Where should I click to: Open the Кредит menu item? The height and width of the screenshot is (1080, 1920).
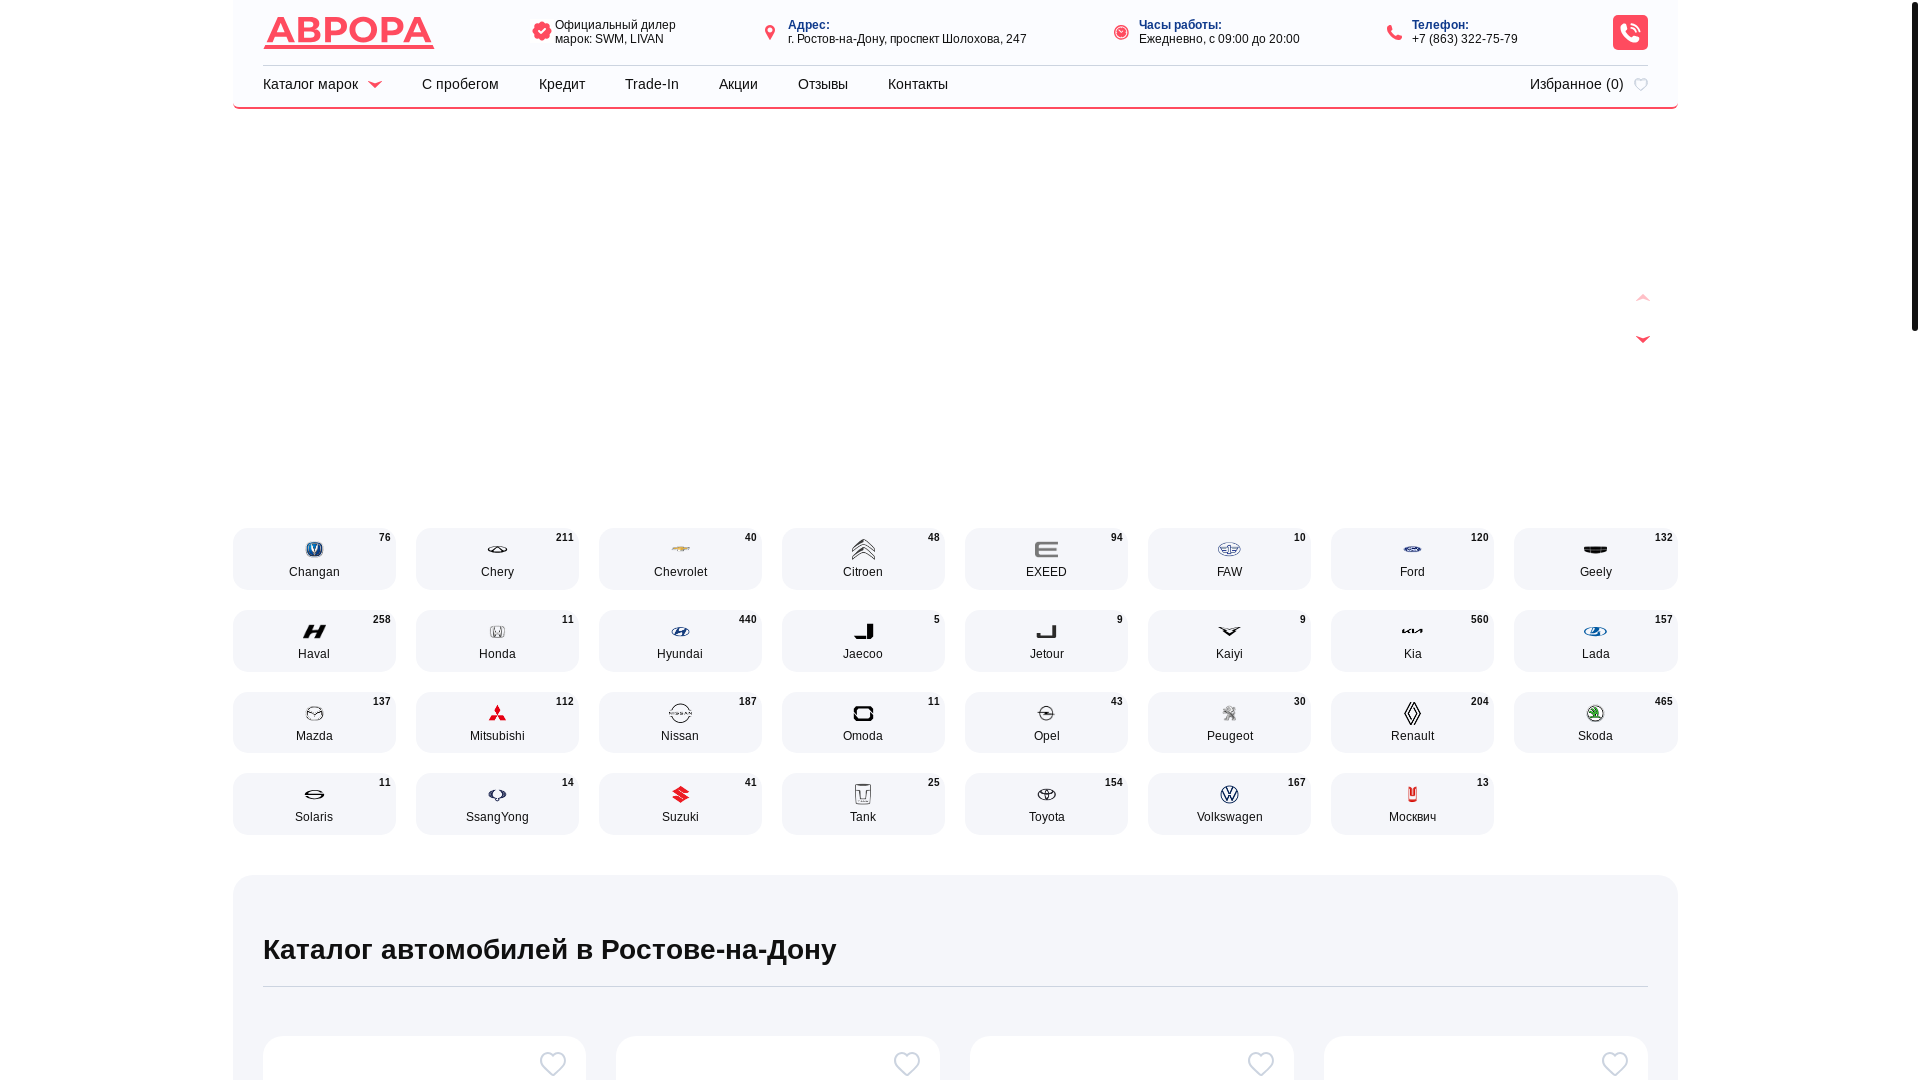pyautogui.click(x=562, y=84)
